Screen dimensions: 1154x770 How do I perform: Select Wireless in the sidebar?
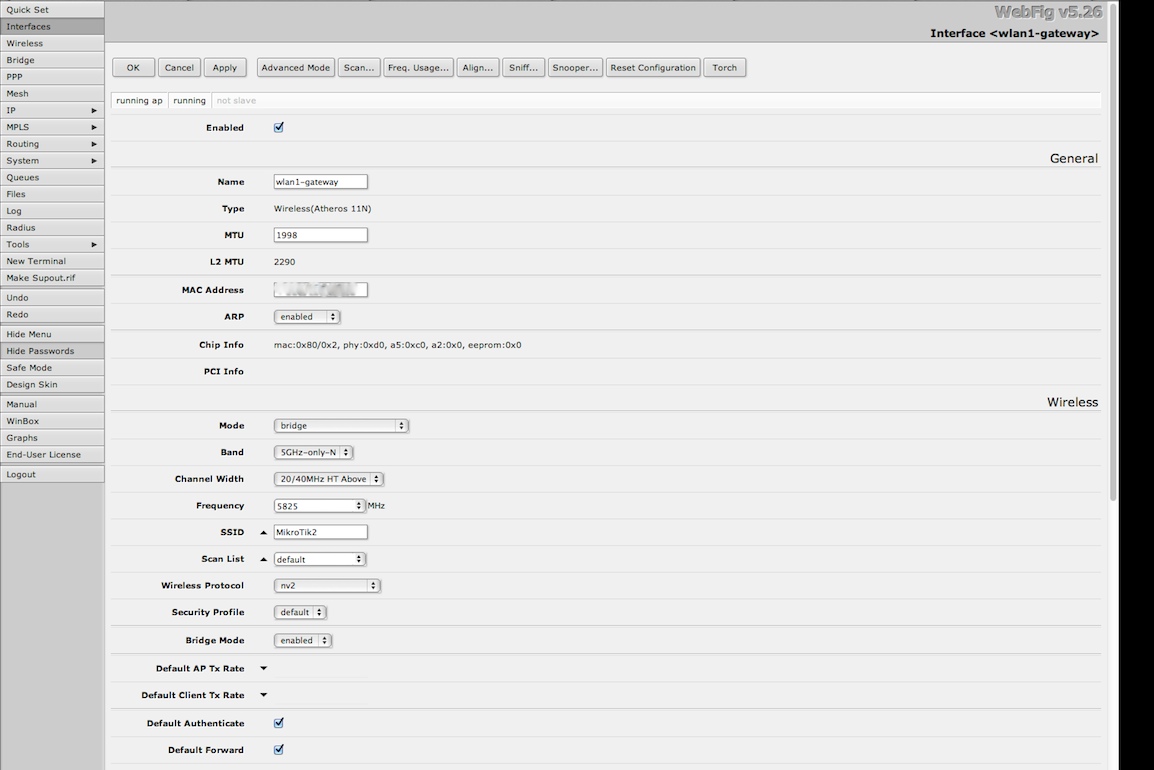52,44
